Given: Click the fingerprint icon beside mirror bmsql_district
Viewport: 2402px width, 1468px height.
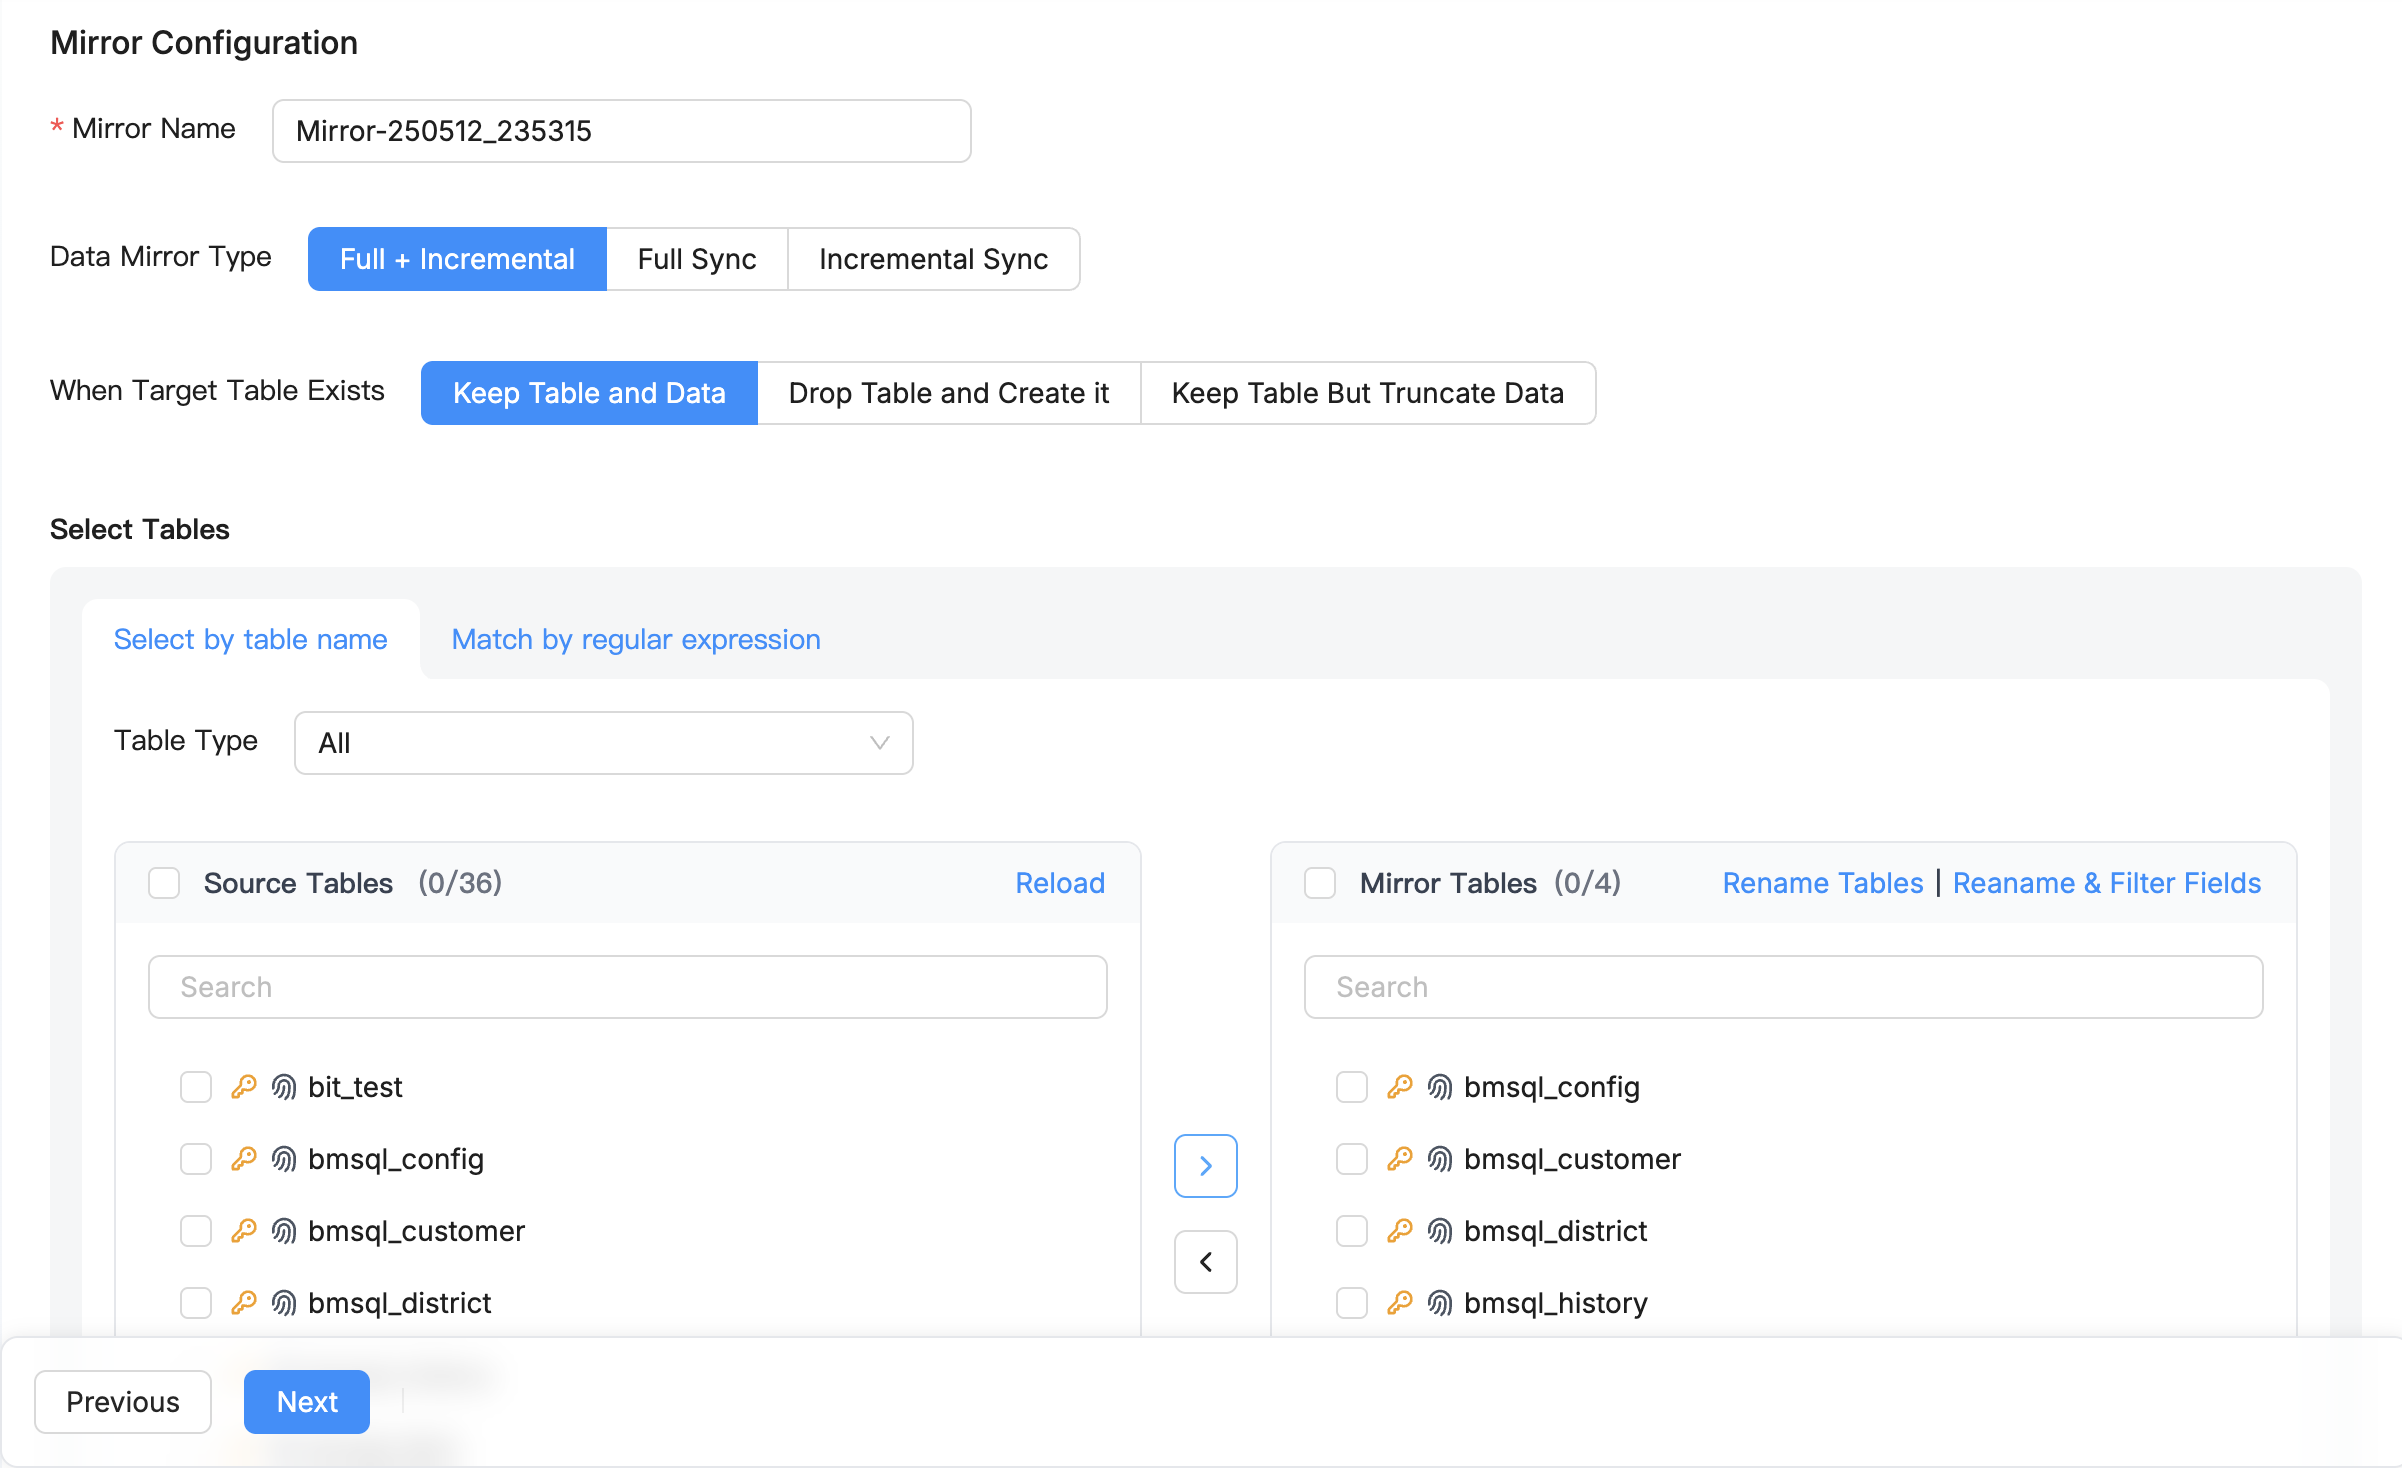Looking at the screenshot, I should click(1440, 1231).
